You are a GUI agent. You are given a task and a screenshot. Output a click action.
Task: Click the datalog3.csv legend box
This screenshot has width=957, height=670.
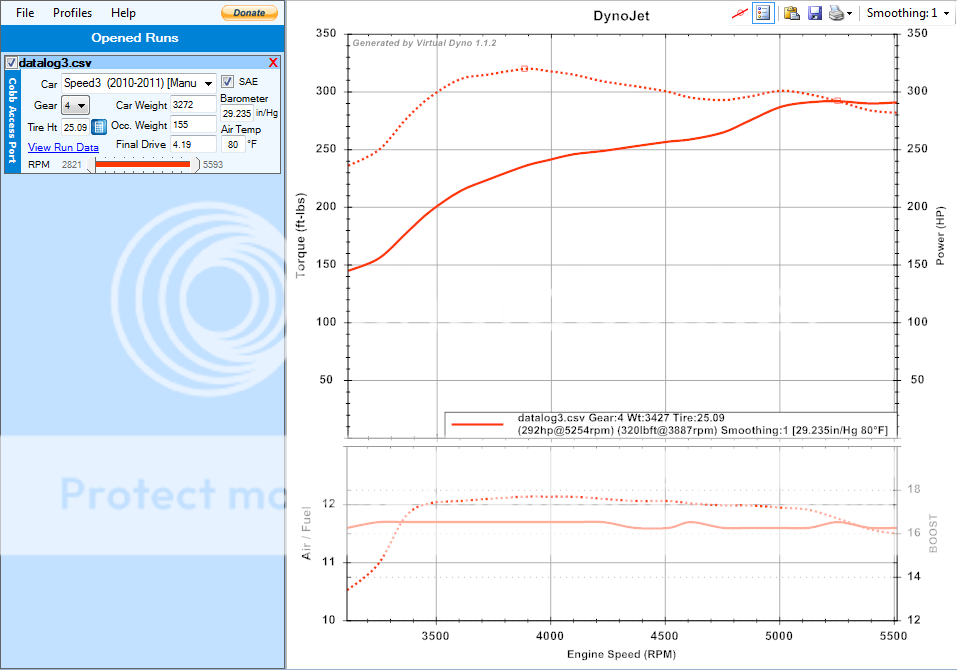click(x=671, y=424)
